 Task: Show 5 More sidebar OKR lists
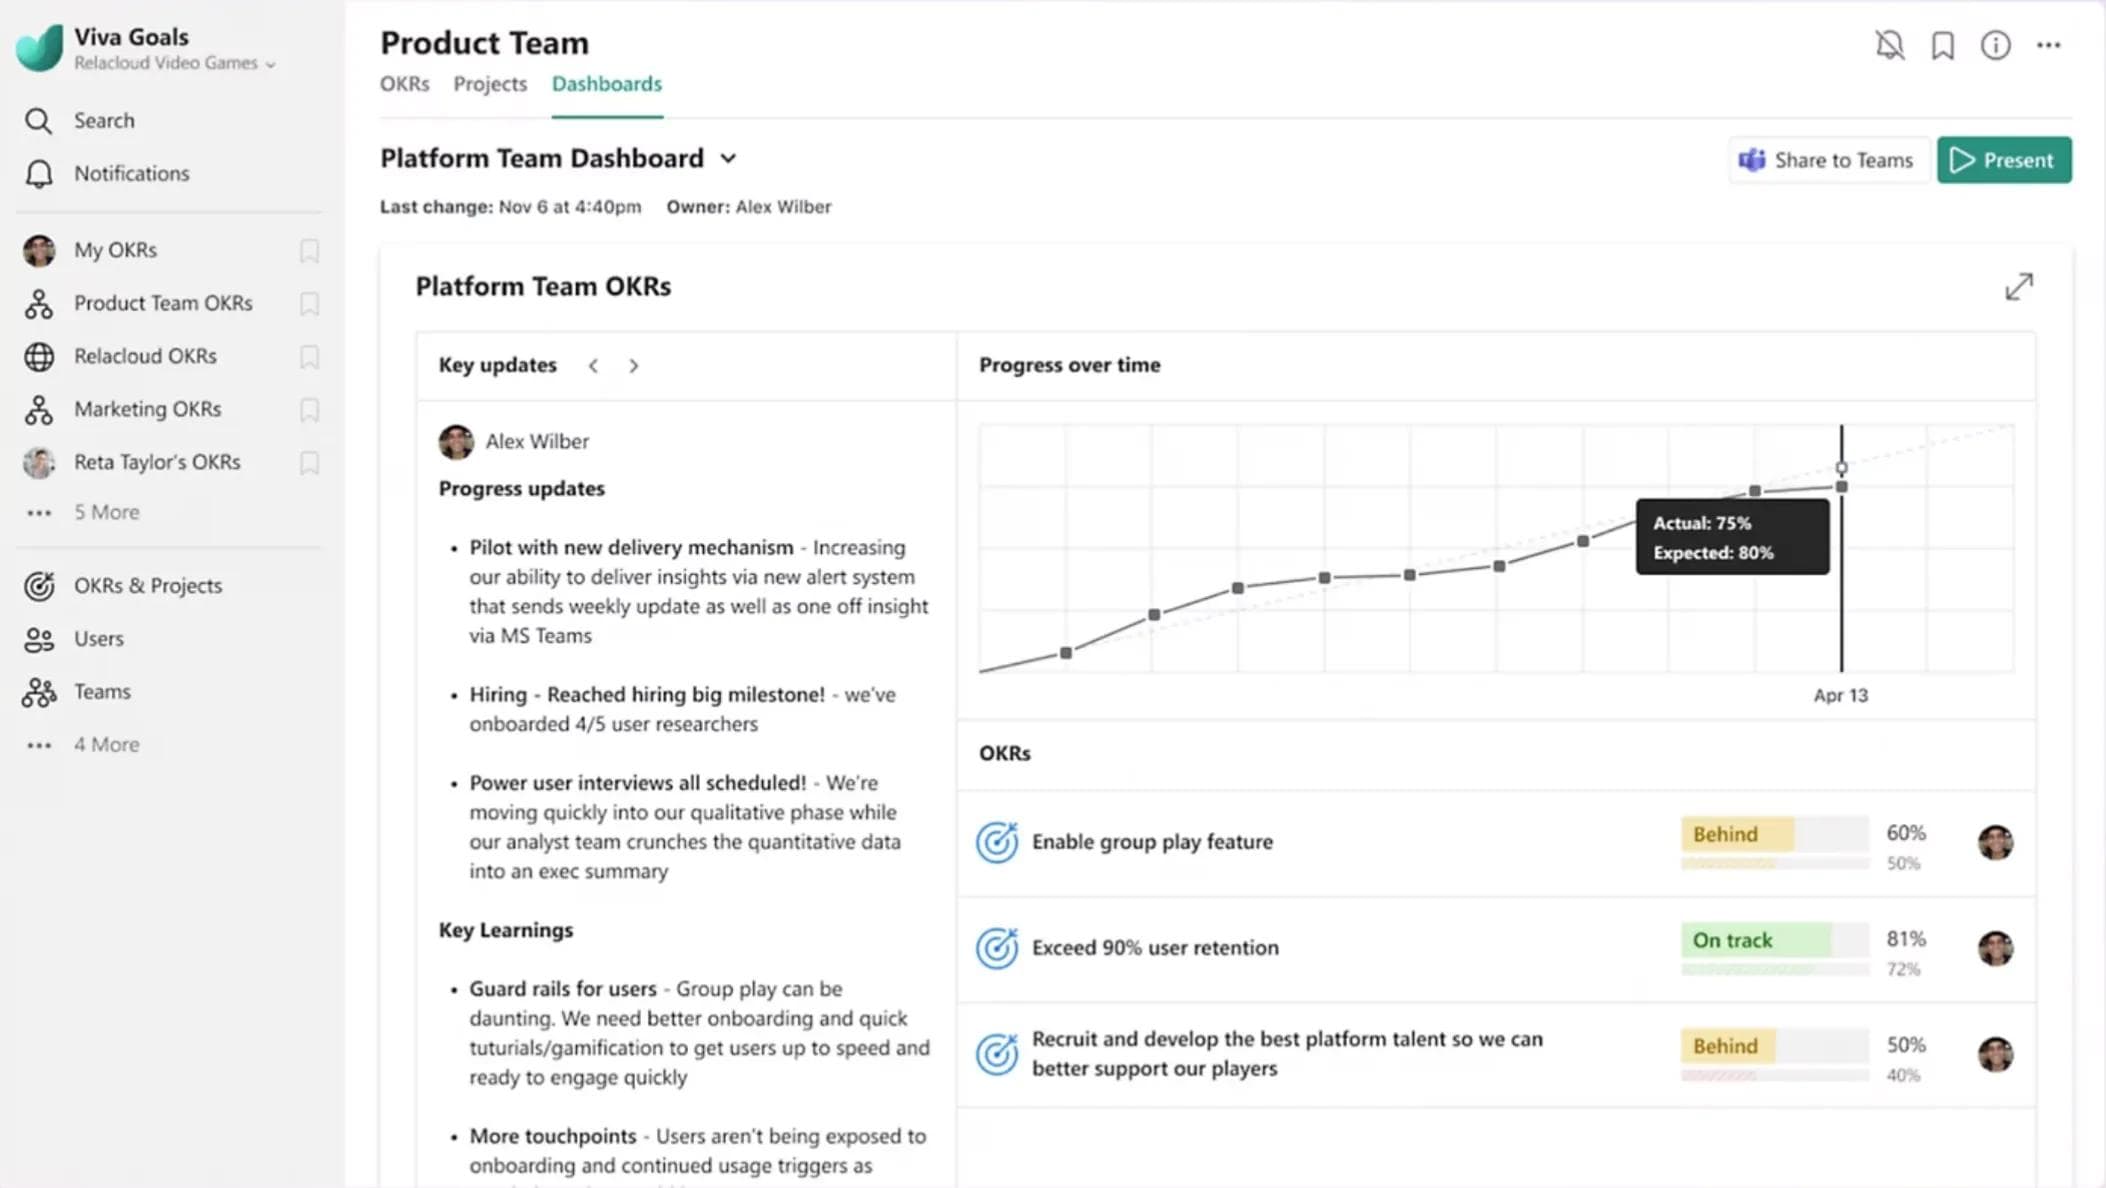(x=105, y=511)
